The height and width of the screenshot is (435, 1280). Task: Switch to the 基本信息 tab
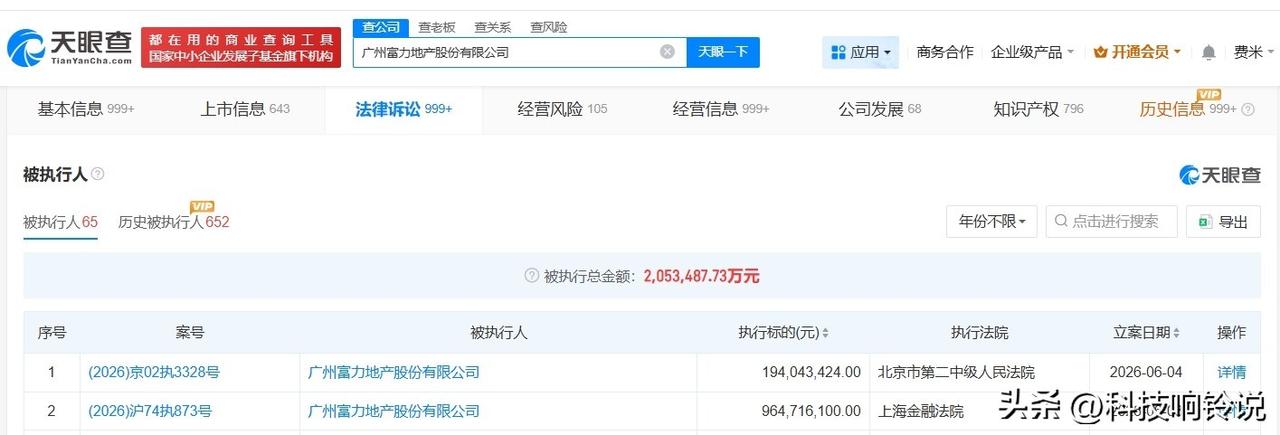(86, 109)
